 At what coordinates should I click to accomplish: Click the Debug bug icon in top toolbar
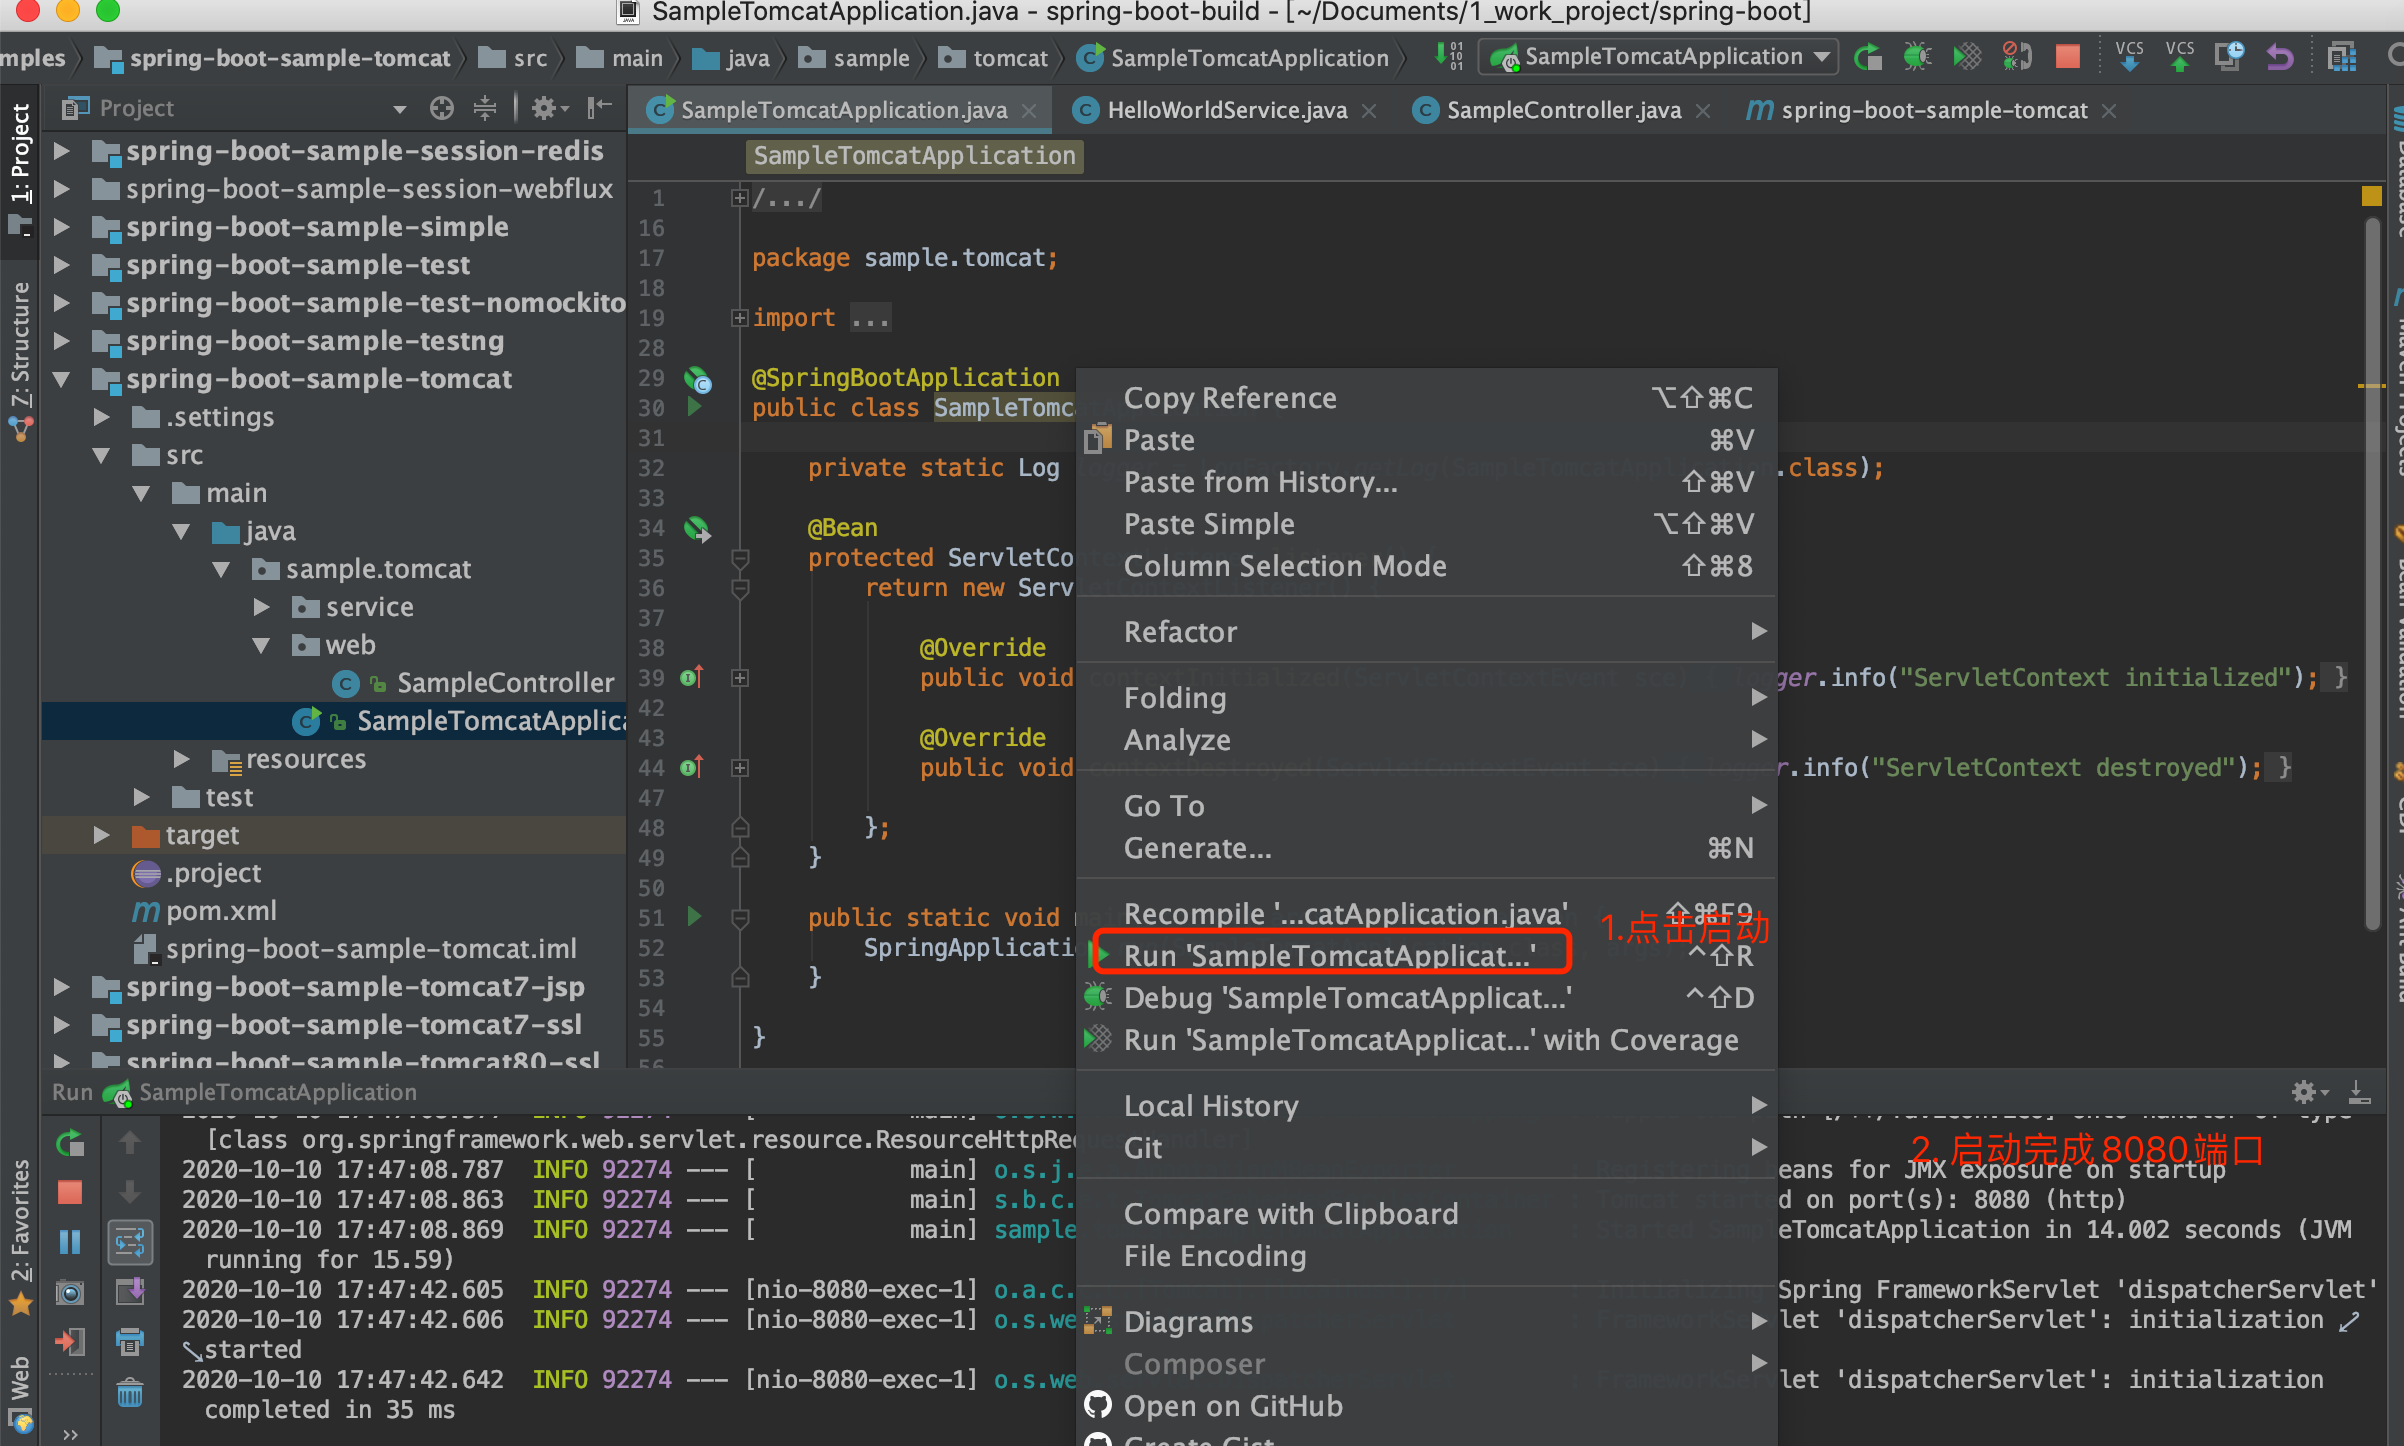pyautogui.click(x=1916, y=57)
